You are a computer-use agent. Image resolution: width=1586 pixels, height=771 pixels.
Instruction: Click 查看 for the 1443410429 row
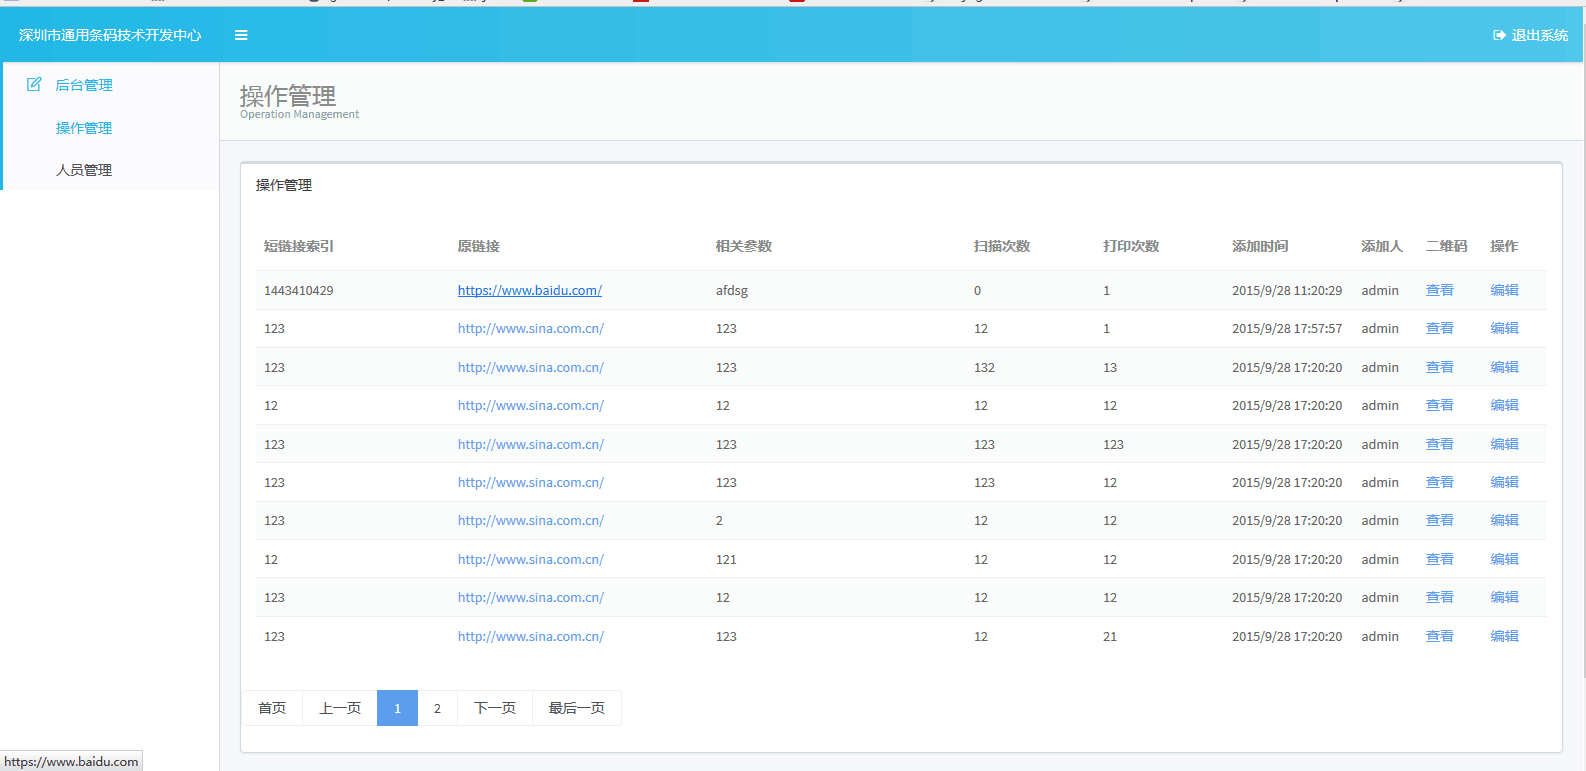(1439, 291)
